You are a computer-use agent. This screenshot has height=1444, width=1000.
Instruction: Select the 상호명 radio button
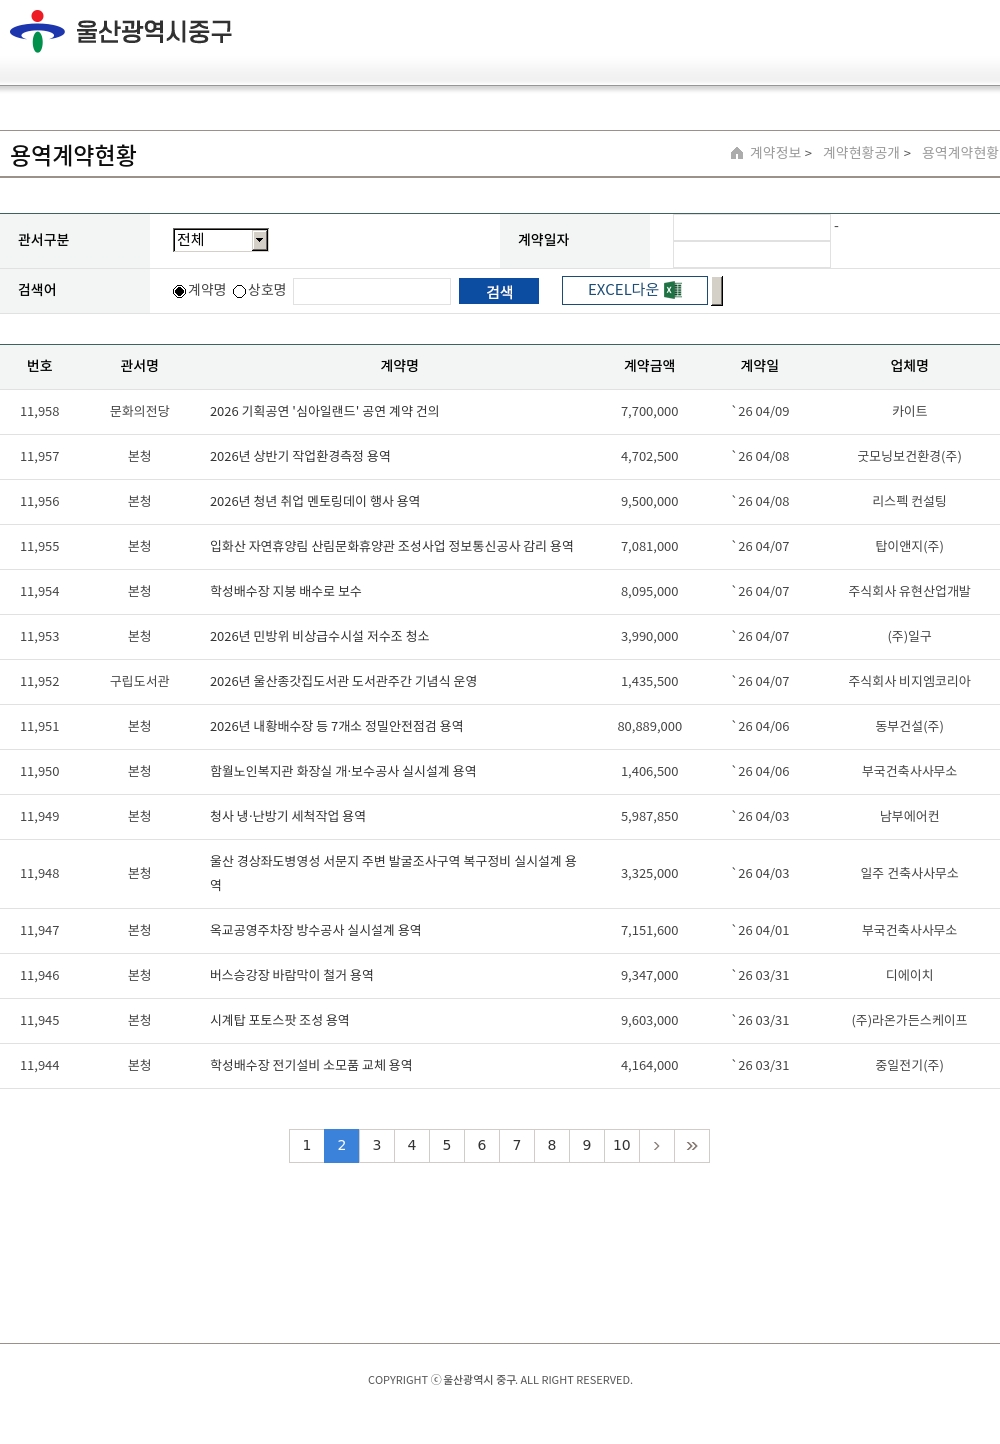tap(239, 291)
